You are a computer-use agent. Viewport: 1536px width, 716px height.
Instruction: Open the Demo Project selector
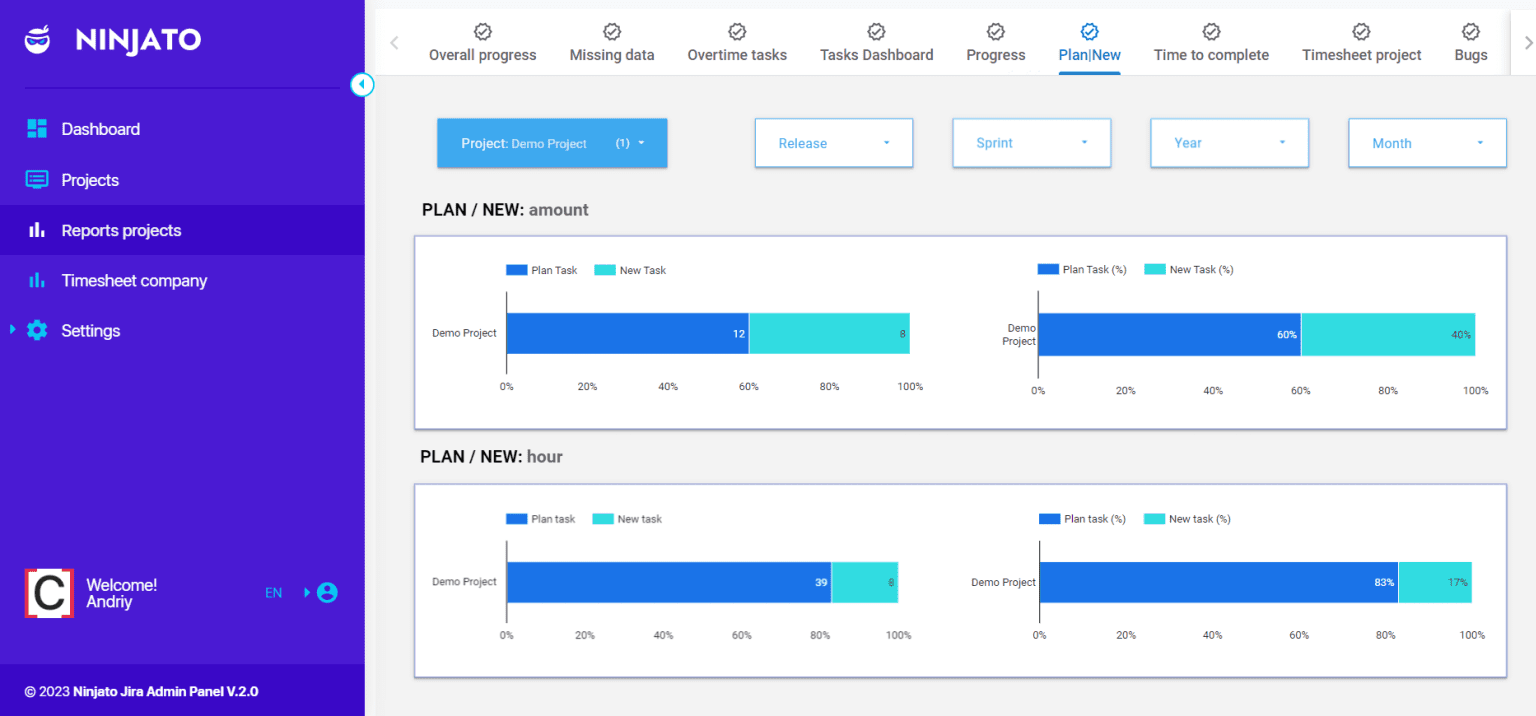tap(551, 143)
